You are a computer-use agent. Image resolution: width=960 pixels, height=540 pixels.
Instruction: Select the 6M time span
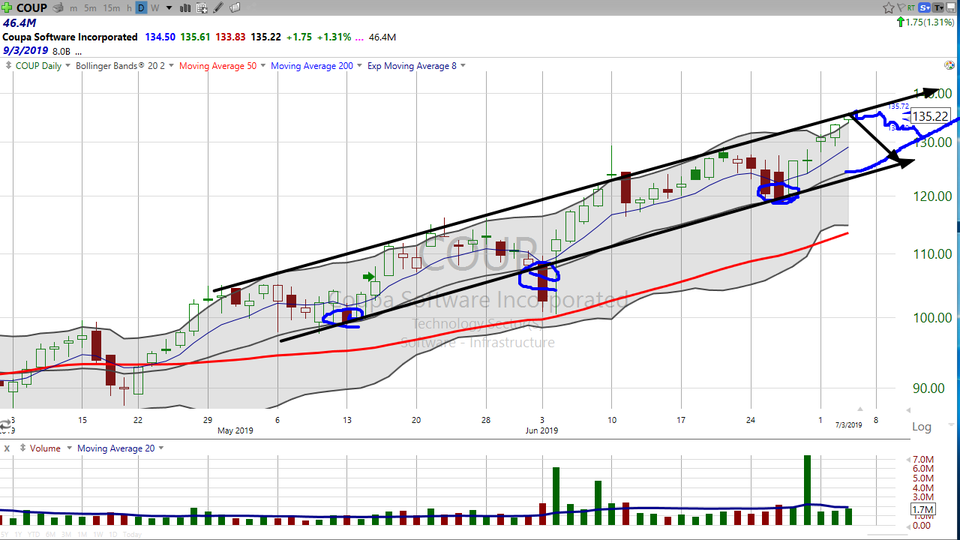click(x=50, y=534)
